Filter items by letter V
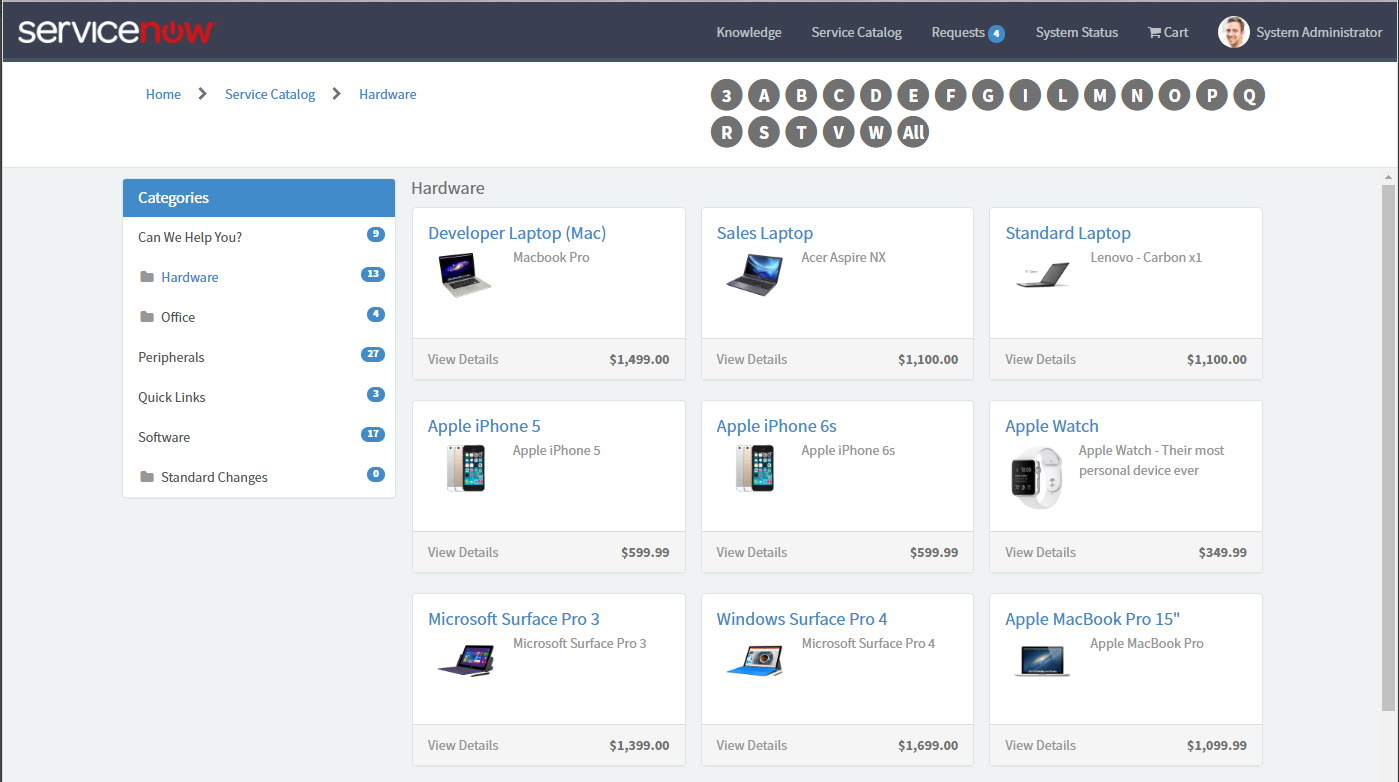 coord(838,132)
